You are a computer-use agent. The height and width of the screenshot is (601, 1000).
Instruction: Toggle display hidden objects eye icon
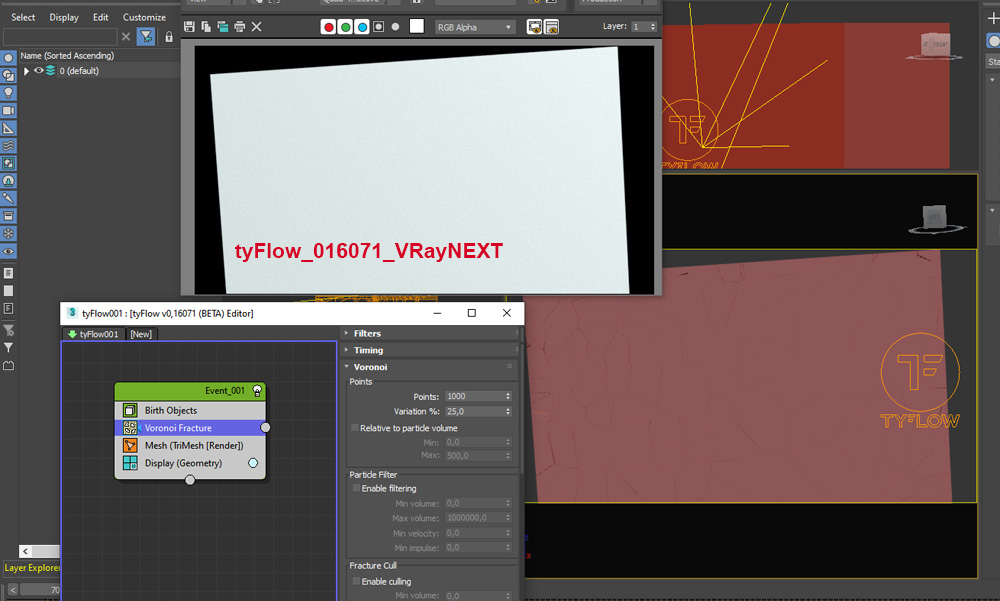[x=8, y=251]
